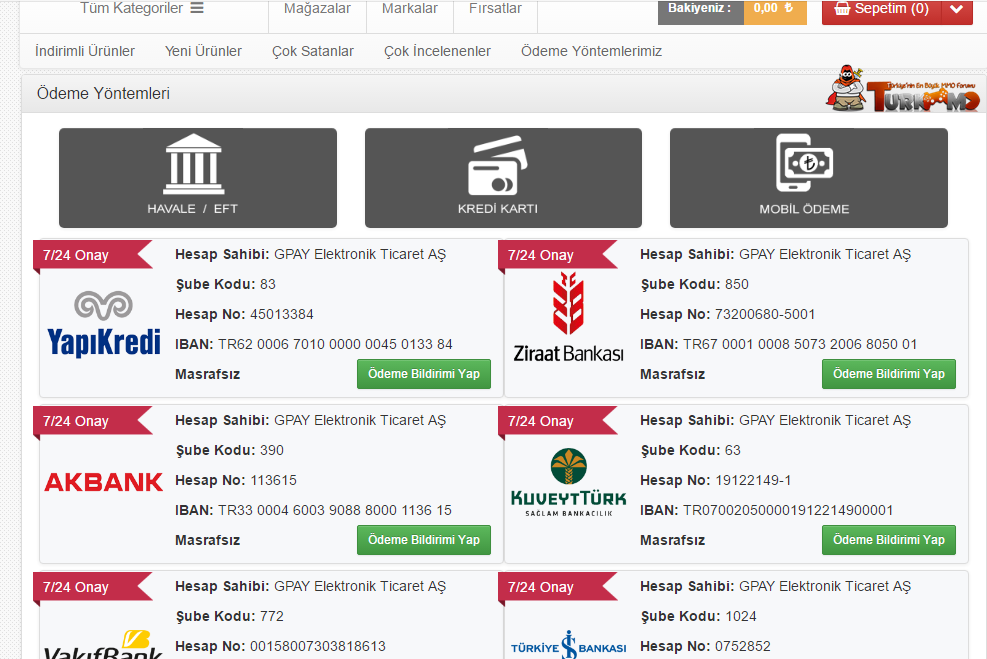
Task: Click the Yapı Kredi bank logo
Action: pos(104,324)
